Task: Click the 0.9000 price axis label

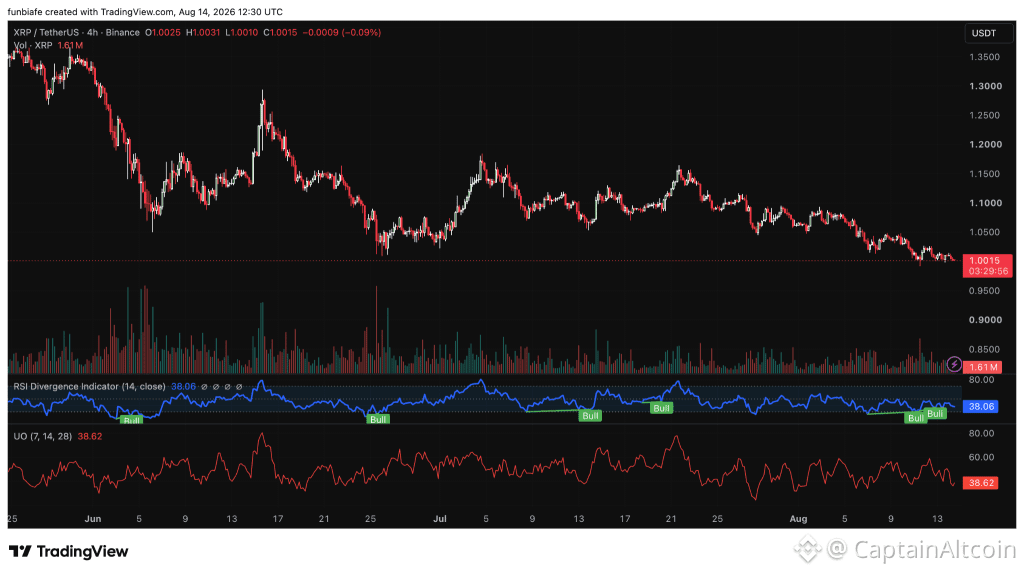Action: click(985, 320)
